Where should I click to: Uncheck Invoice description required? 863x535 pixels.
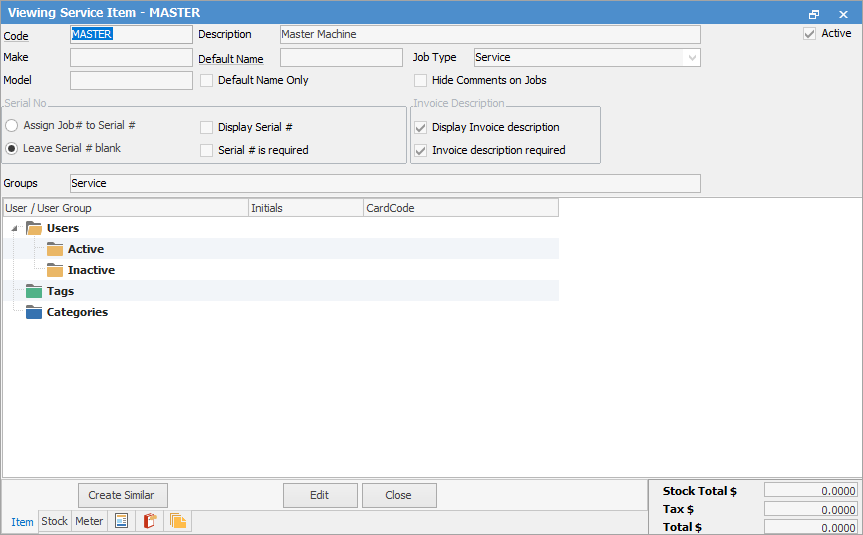pyautogui.click(x=420, y=150)
